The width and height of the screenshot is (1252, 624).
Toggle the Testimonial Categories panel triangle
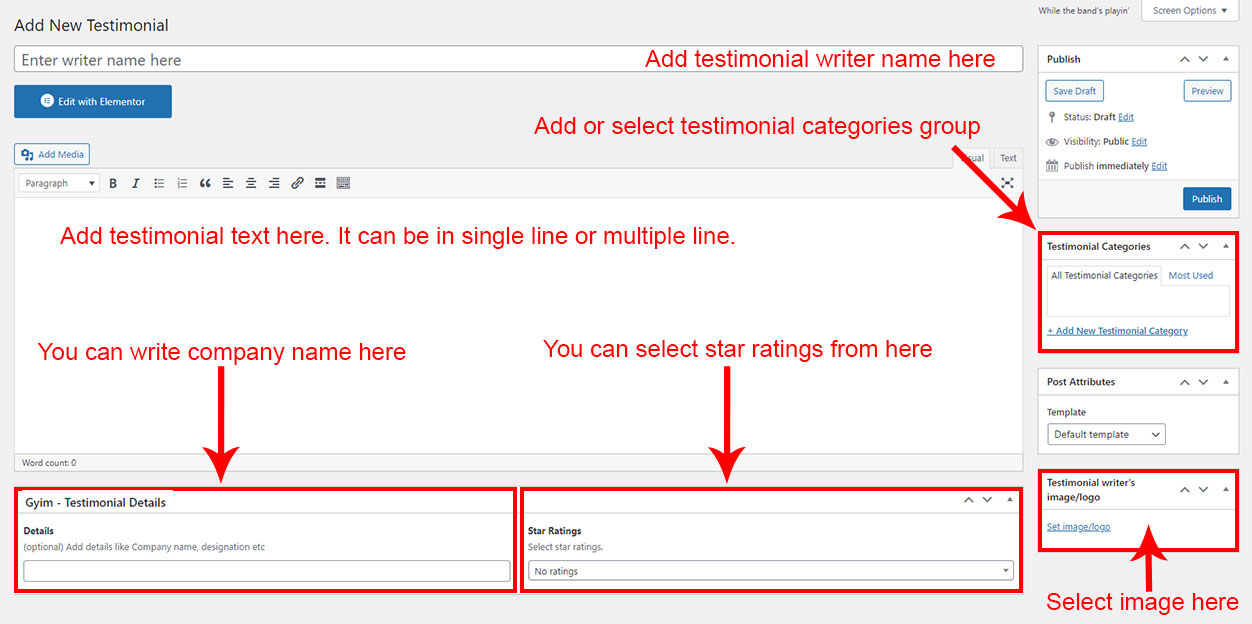click(x=1226, y=246)
